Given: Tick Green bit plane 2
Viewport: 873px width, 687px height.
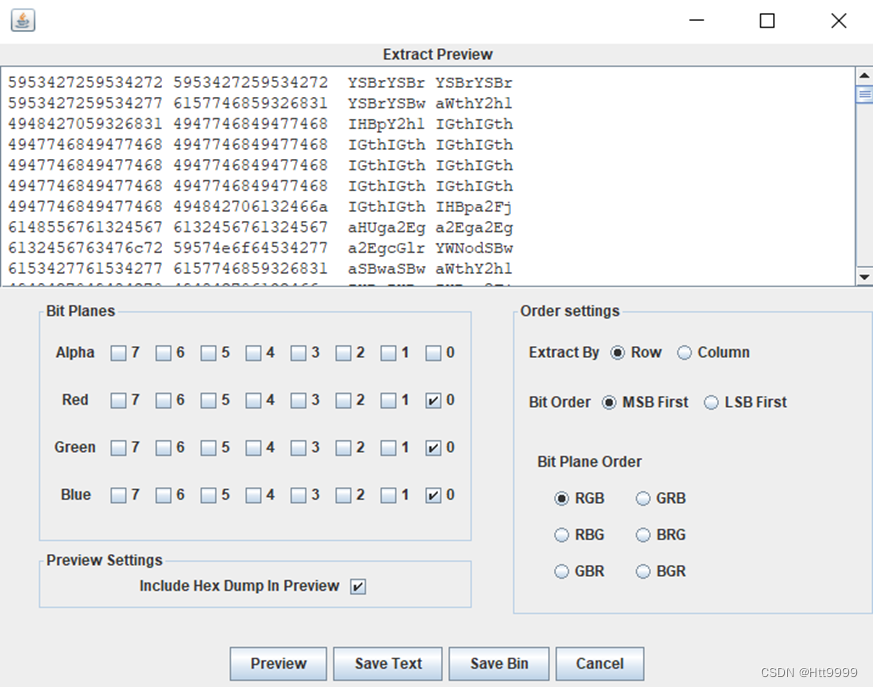Looking at the screenshot, I should 344,448.
